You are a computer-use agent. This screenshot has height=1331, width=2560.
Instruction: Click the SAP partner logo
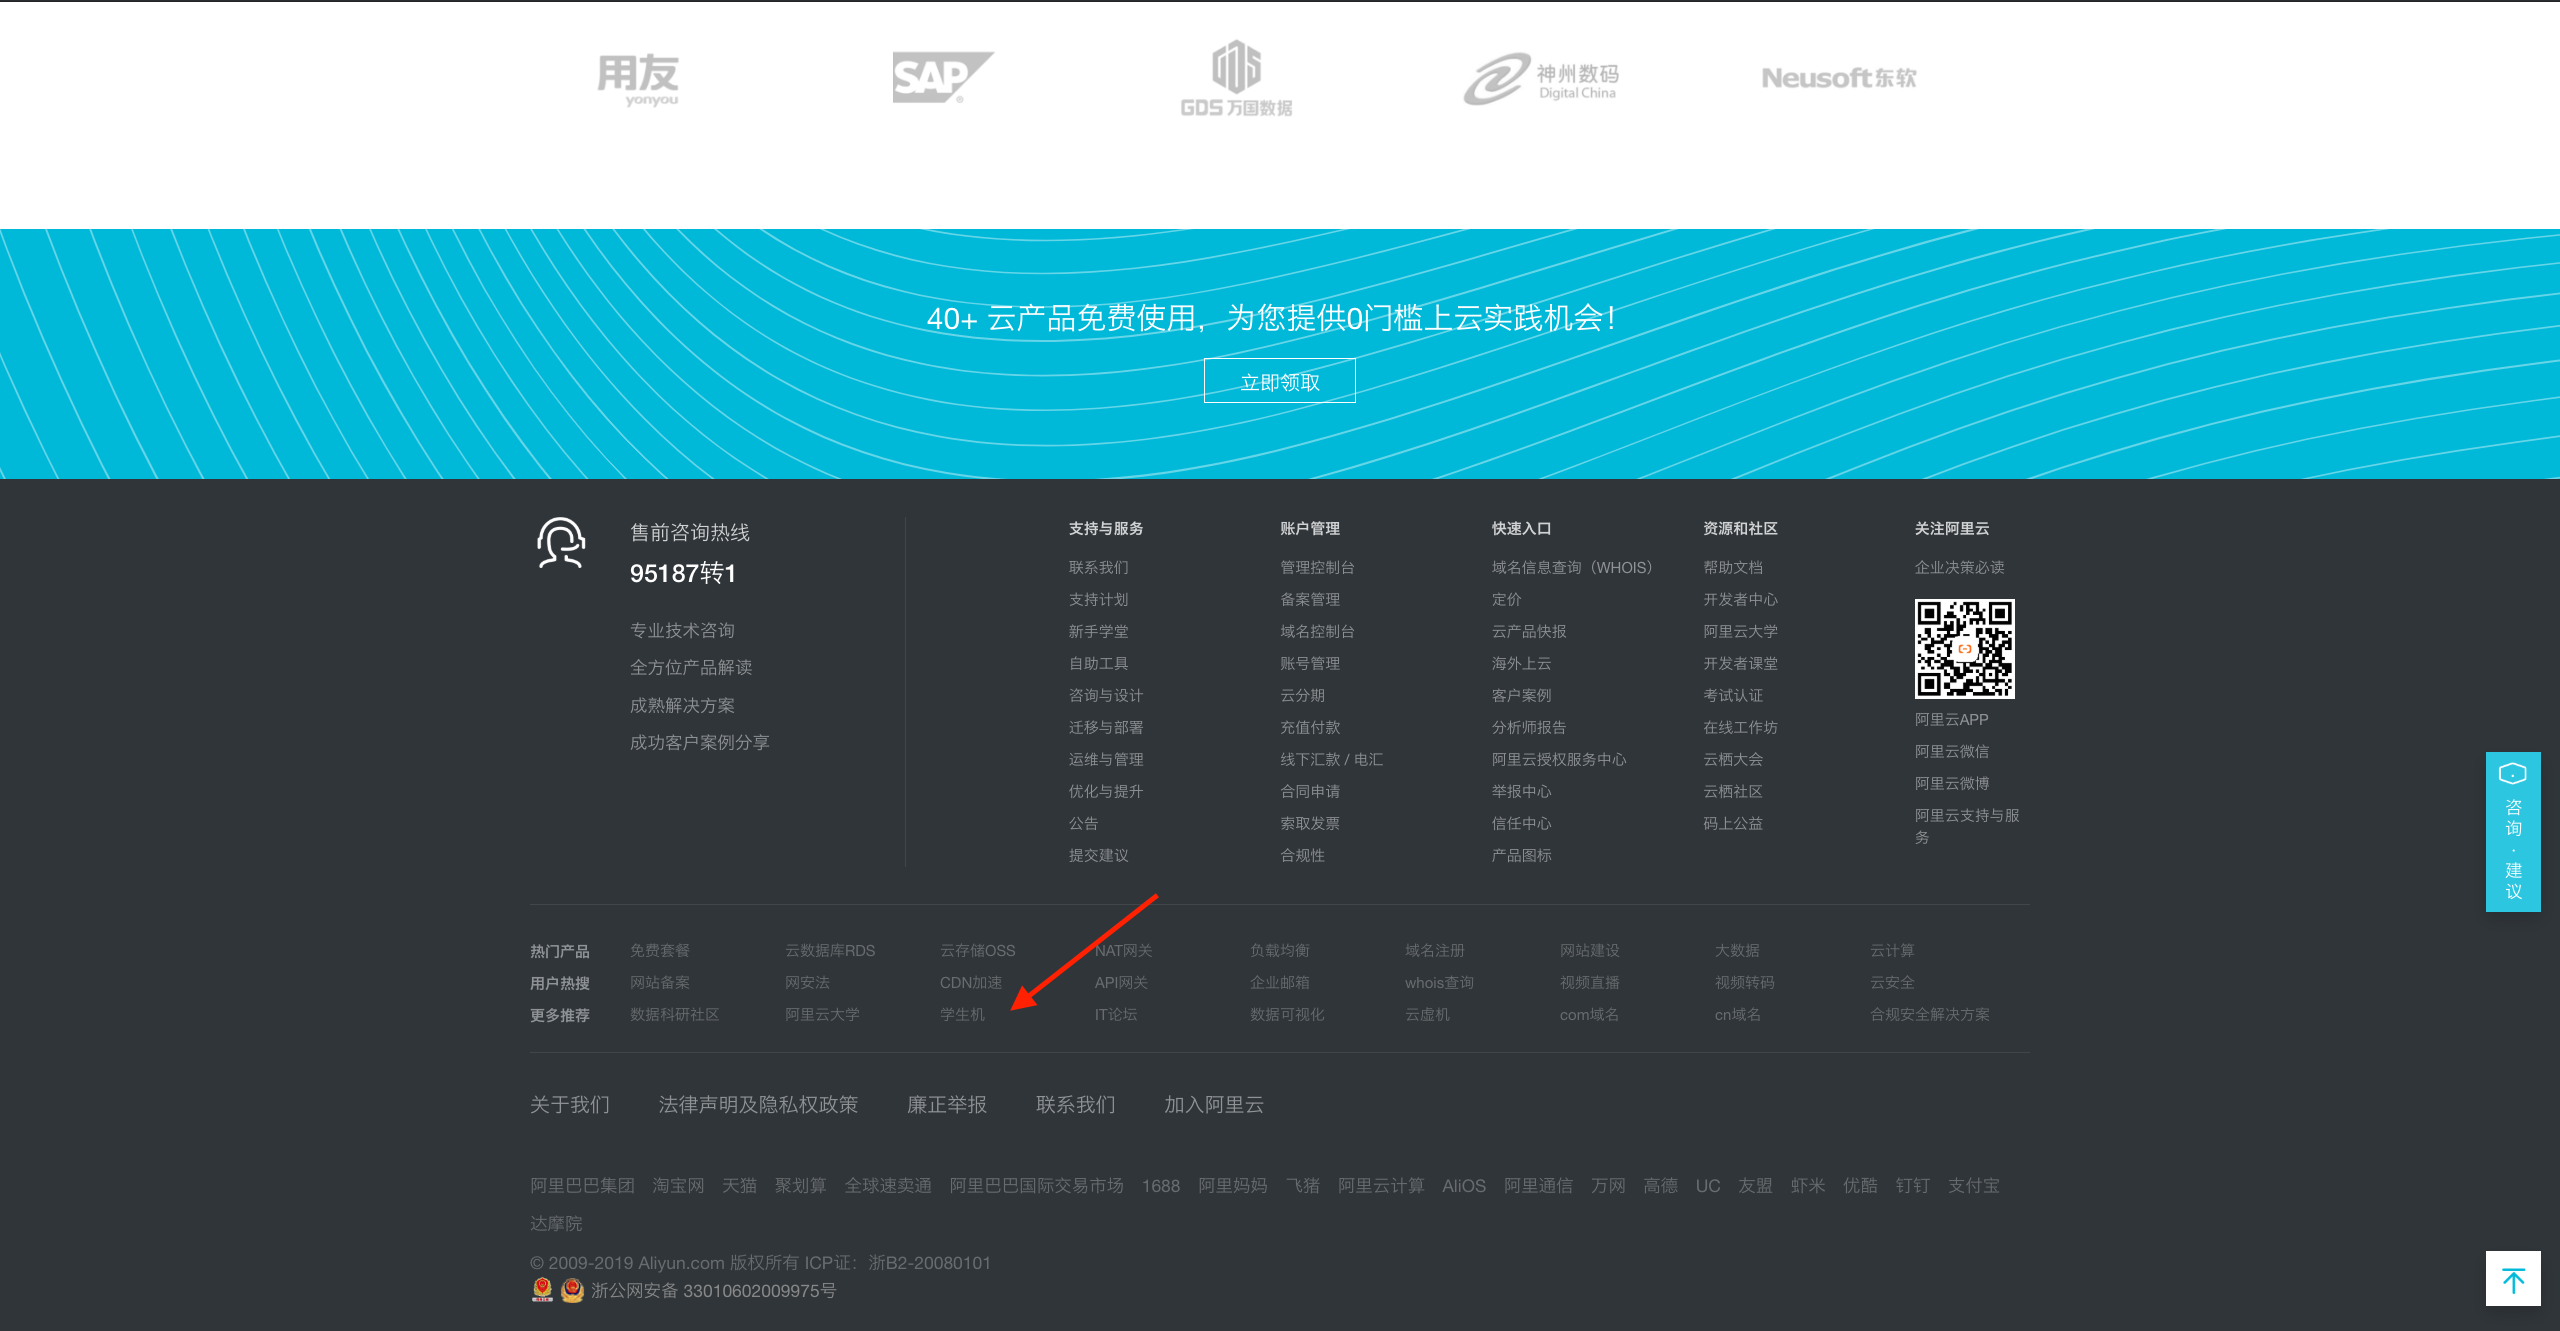coord(942,78)
